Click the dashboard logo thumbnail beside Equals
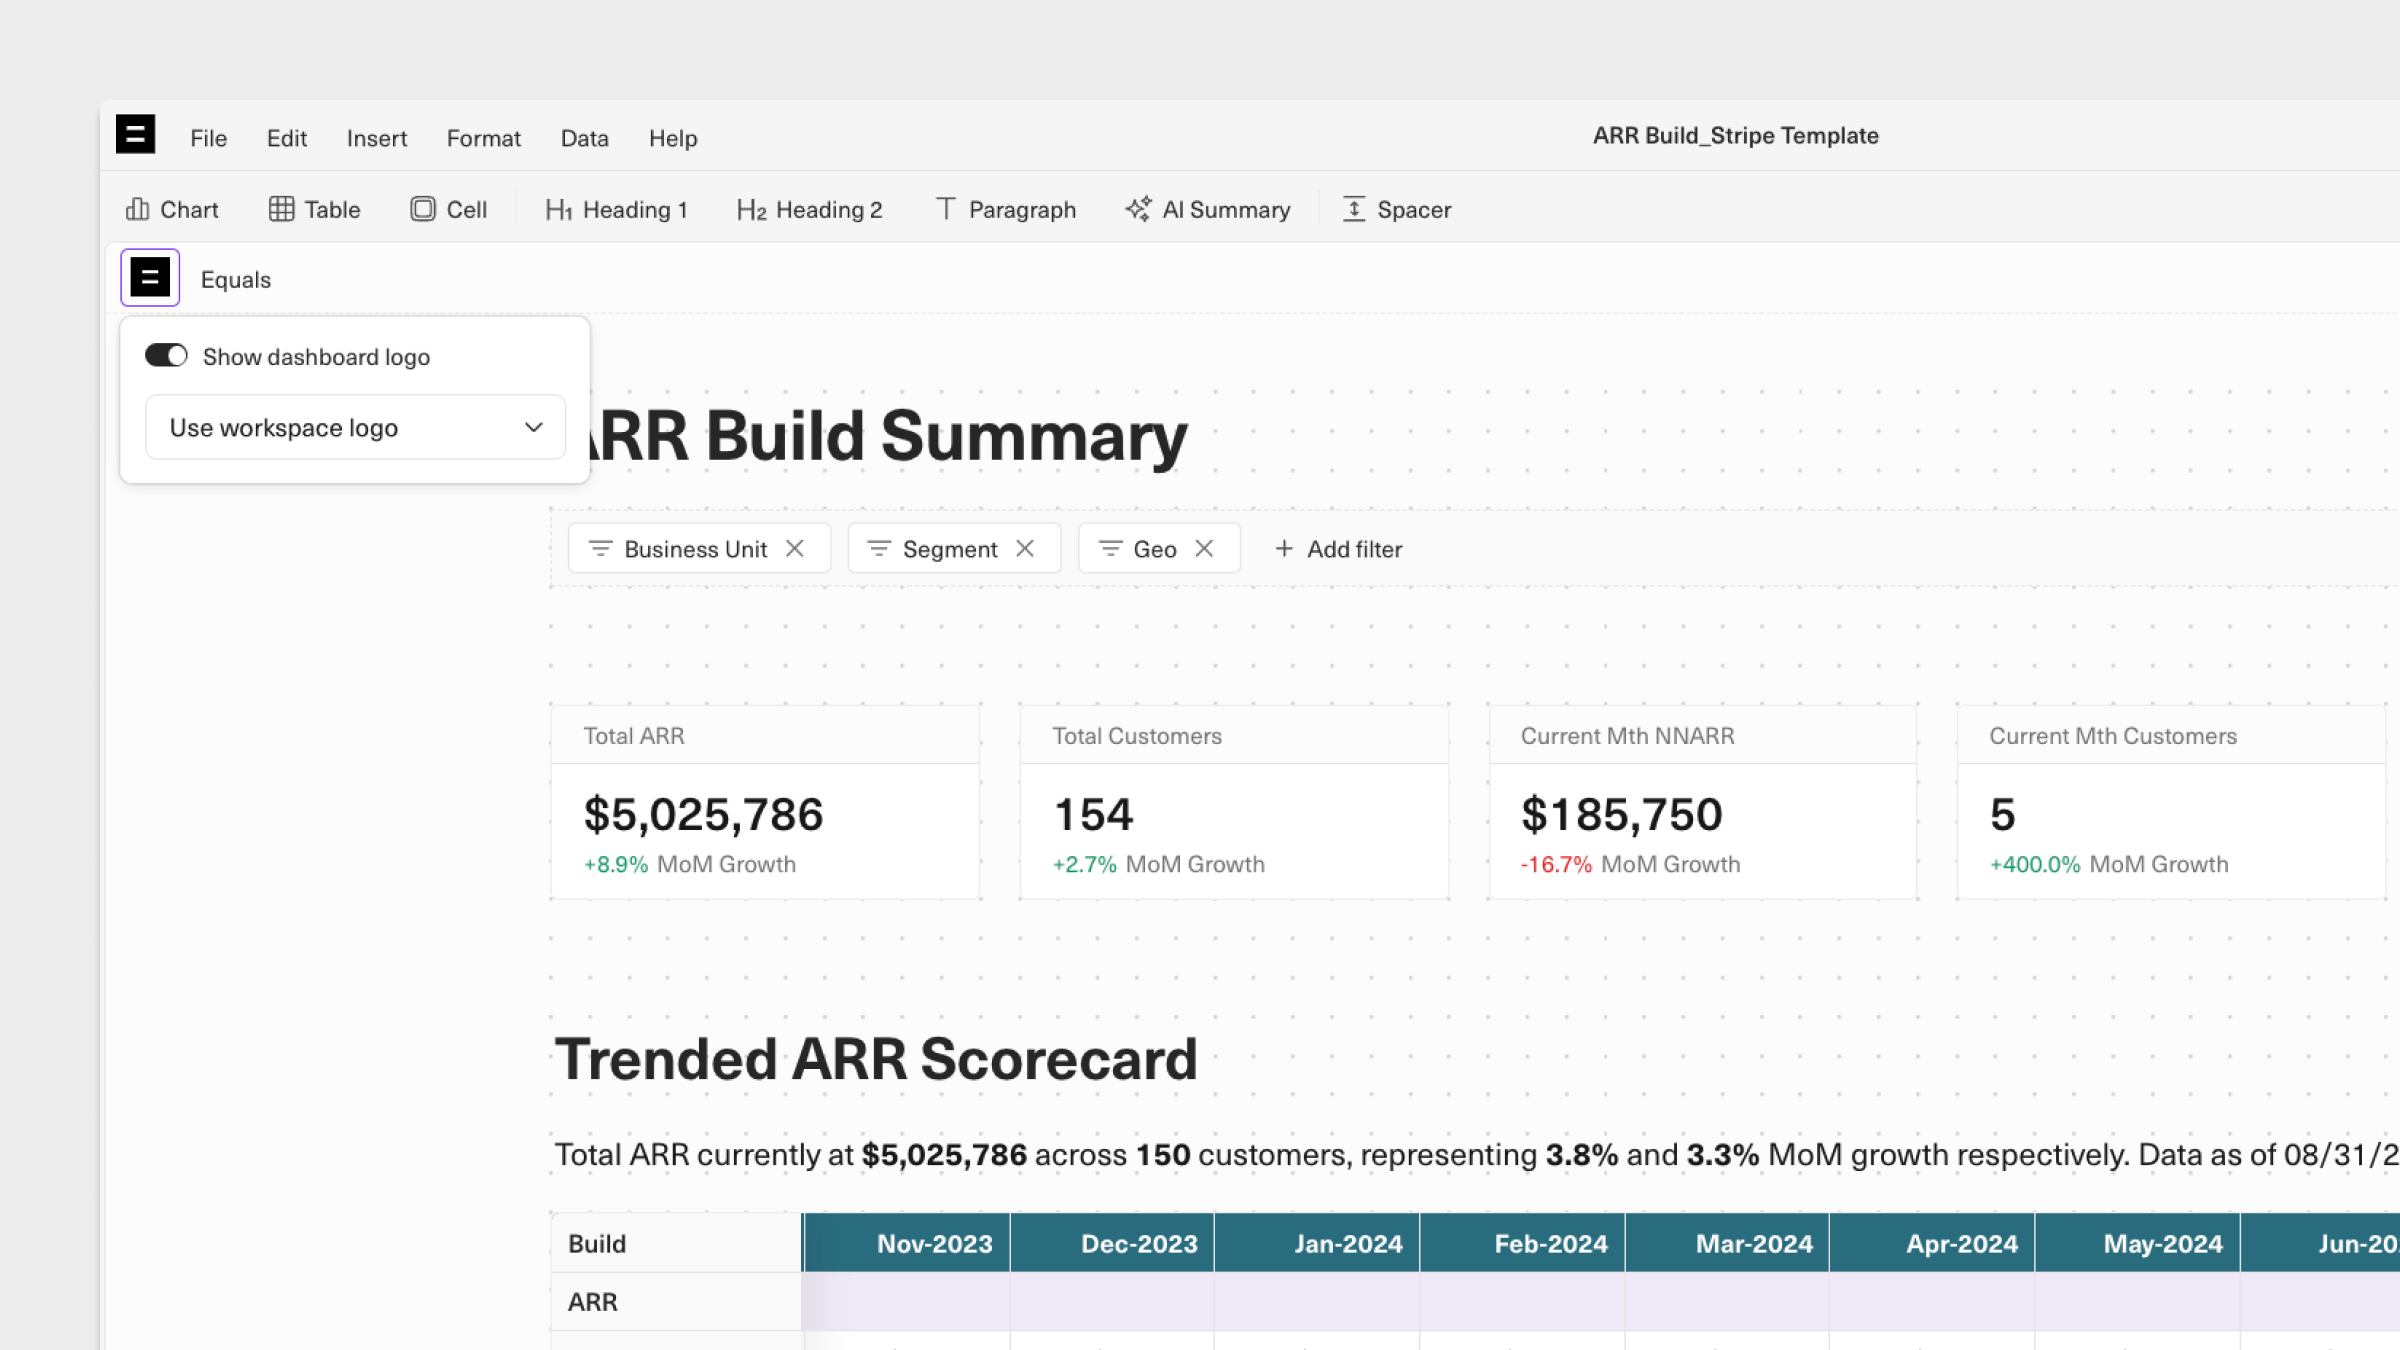The image size is (2400, 1350). coord(150,278)
